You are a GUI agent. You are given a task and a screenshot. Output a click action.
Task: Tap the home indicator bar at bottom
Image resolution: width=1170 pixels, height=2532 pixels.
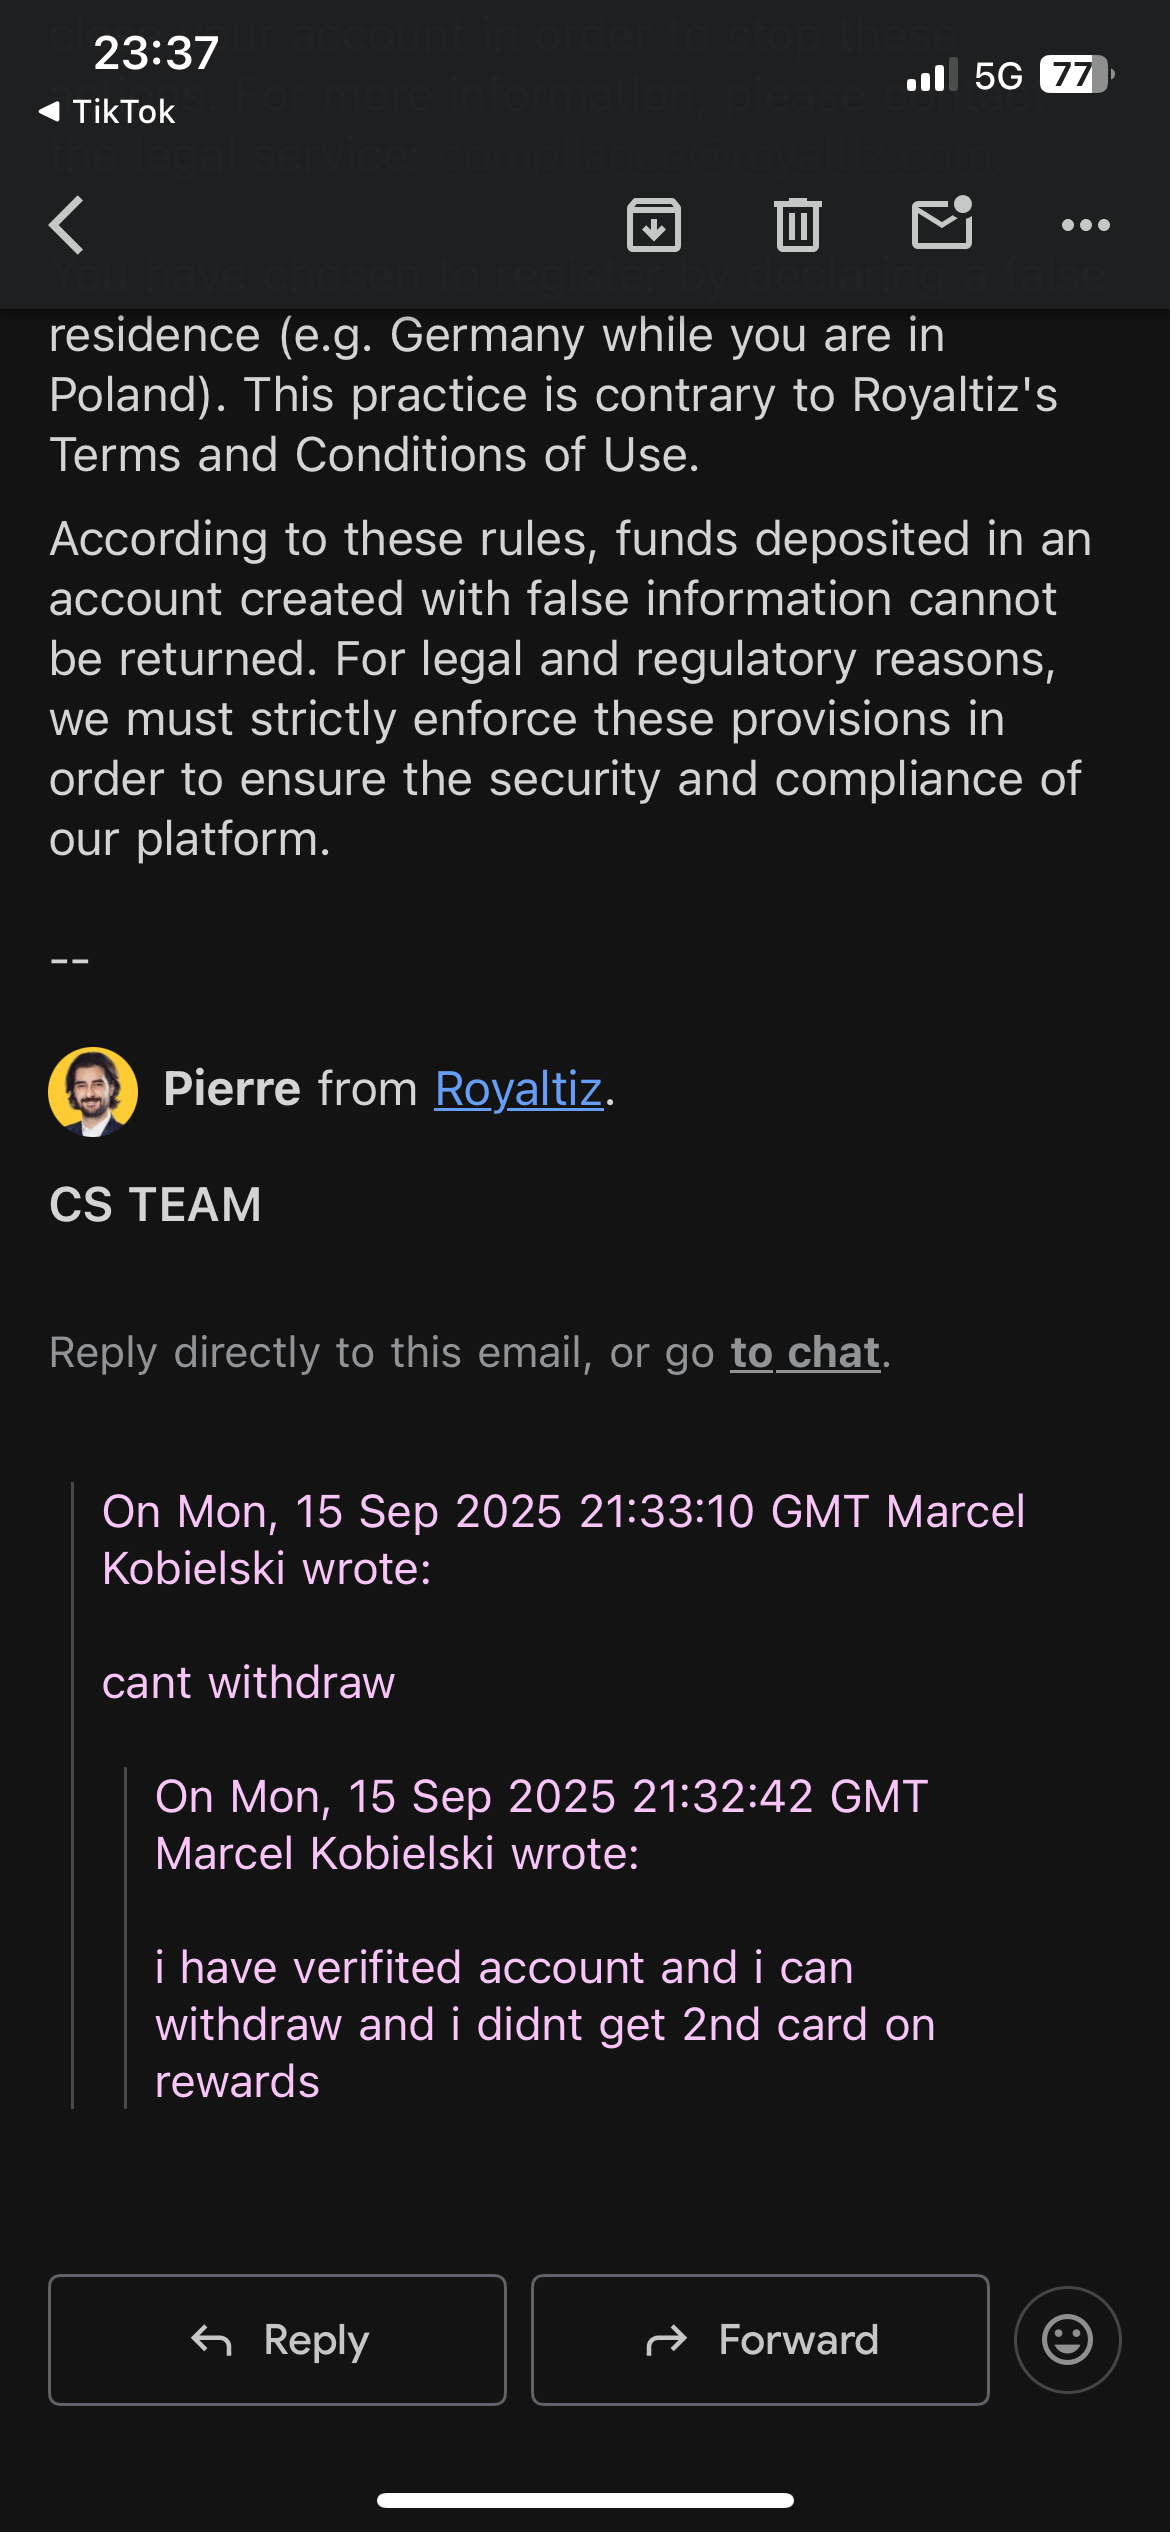pos(585,2500)
